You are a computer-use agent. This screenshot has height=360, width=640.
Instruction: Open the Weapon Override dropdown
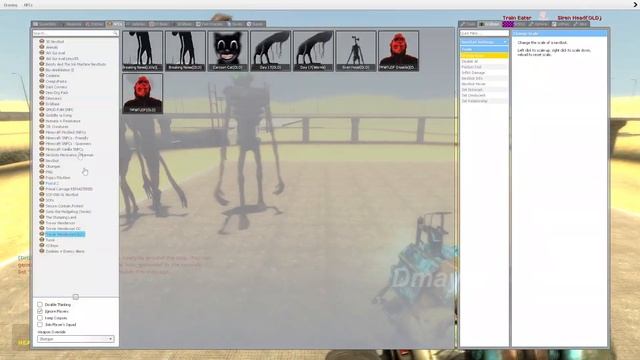click(x=76, y=339)
